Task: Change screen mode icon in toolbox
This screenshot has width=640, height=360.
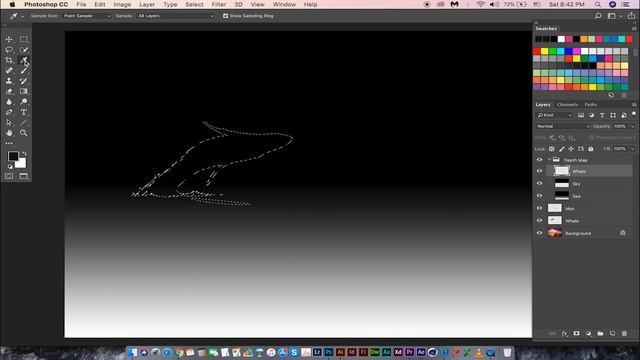Action: tap(24, 176)
